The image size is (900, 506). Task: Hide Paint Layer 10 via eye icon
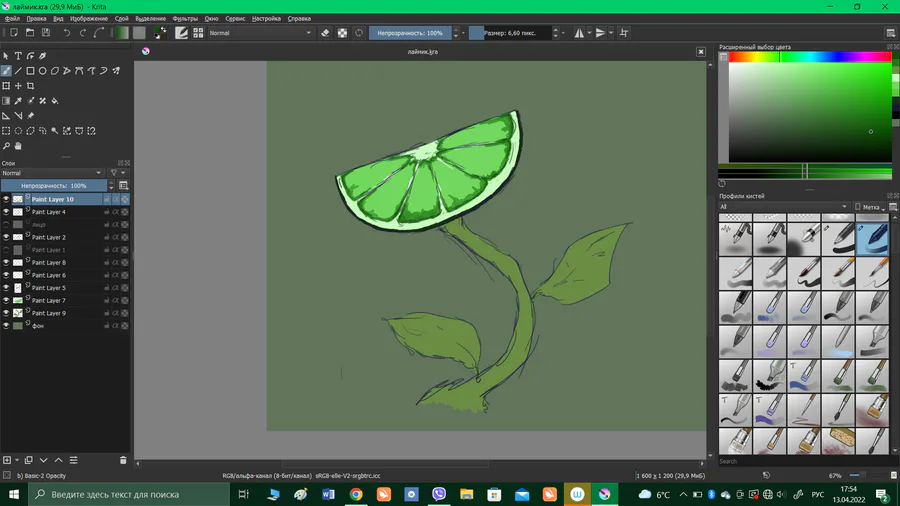(6, 199)
